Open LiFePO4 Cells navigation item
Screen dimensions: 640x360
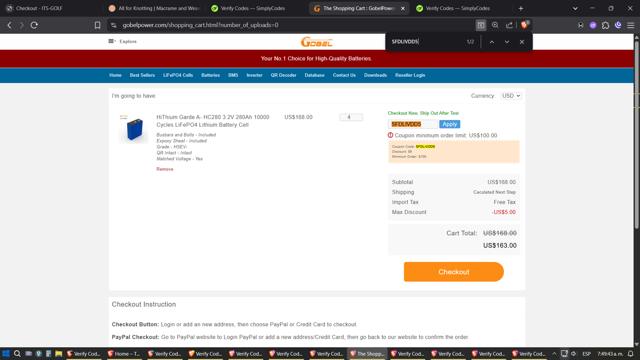tap(178, 75)
